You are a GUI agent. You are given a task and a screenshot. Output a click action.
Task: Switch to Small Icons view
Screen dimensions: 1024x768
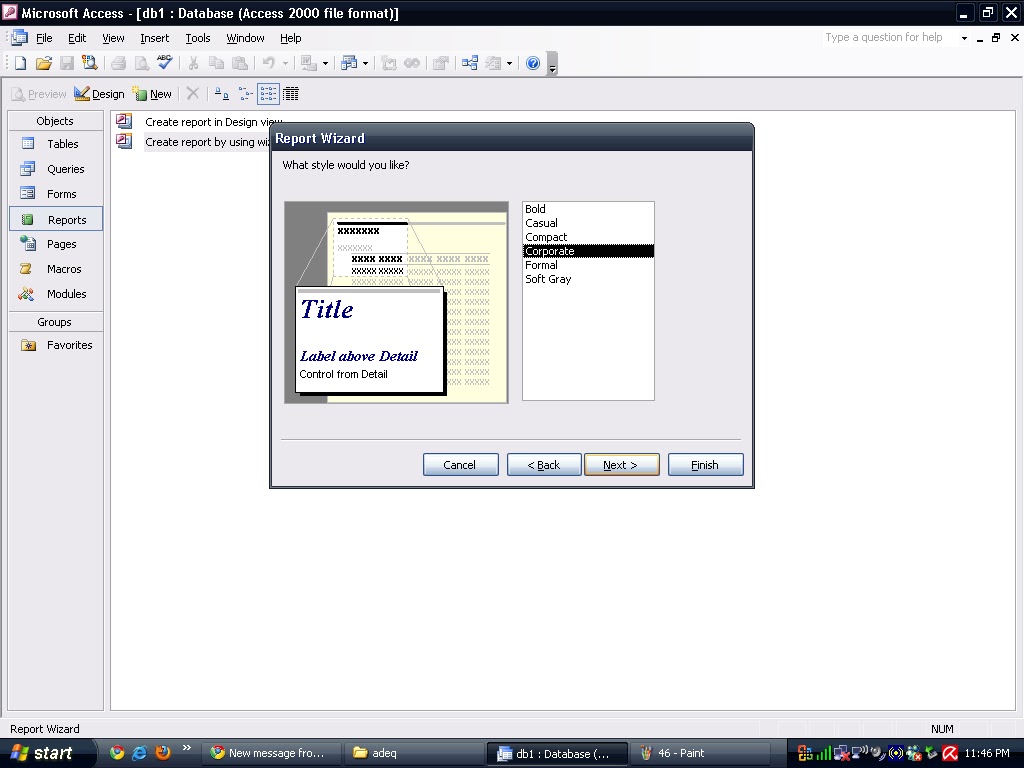[x=245, y=93]
